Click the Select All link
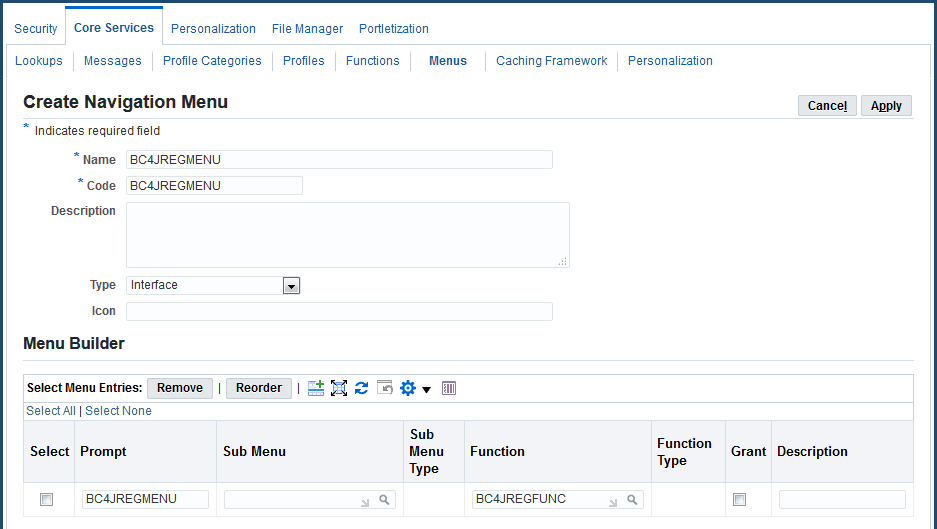This screenshot has height=529, width=937. (x=51, y=411)
